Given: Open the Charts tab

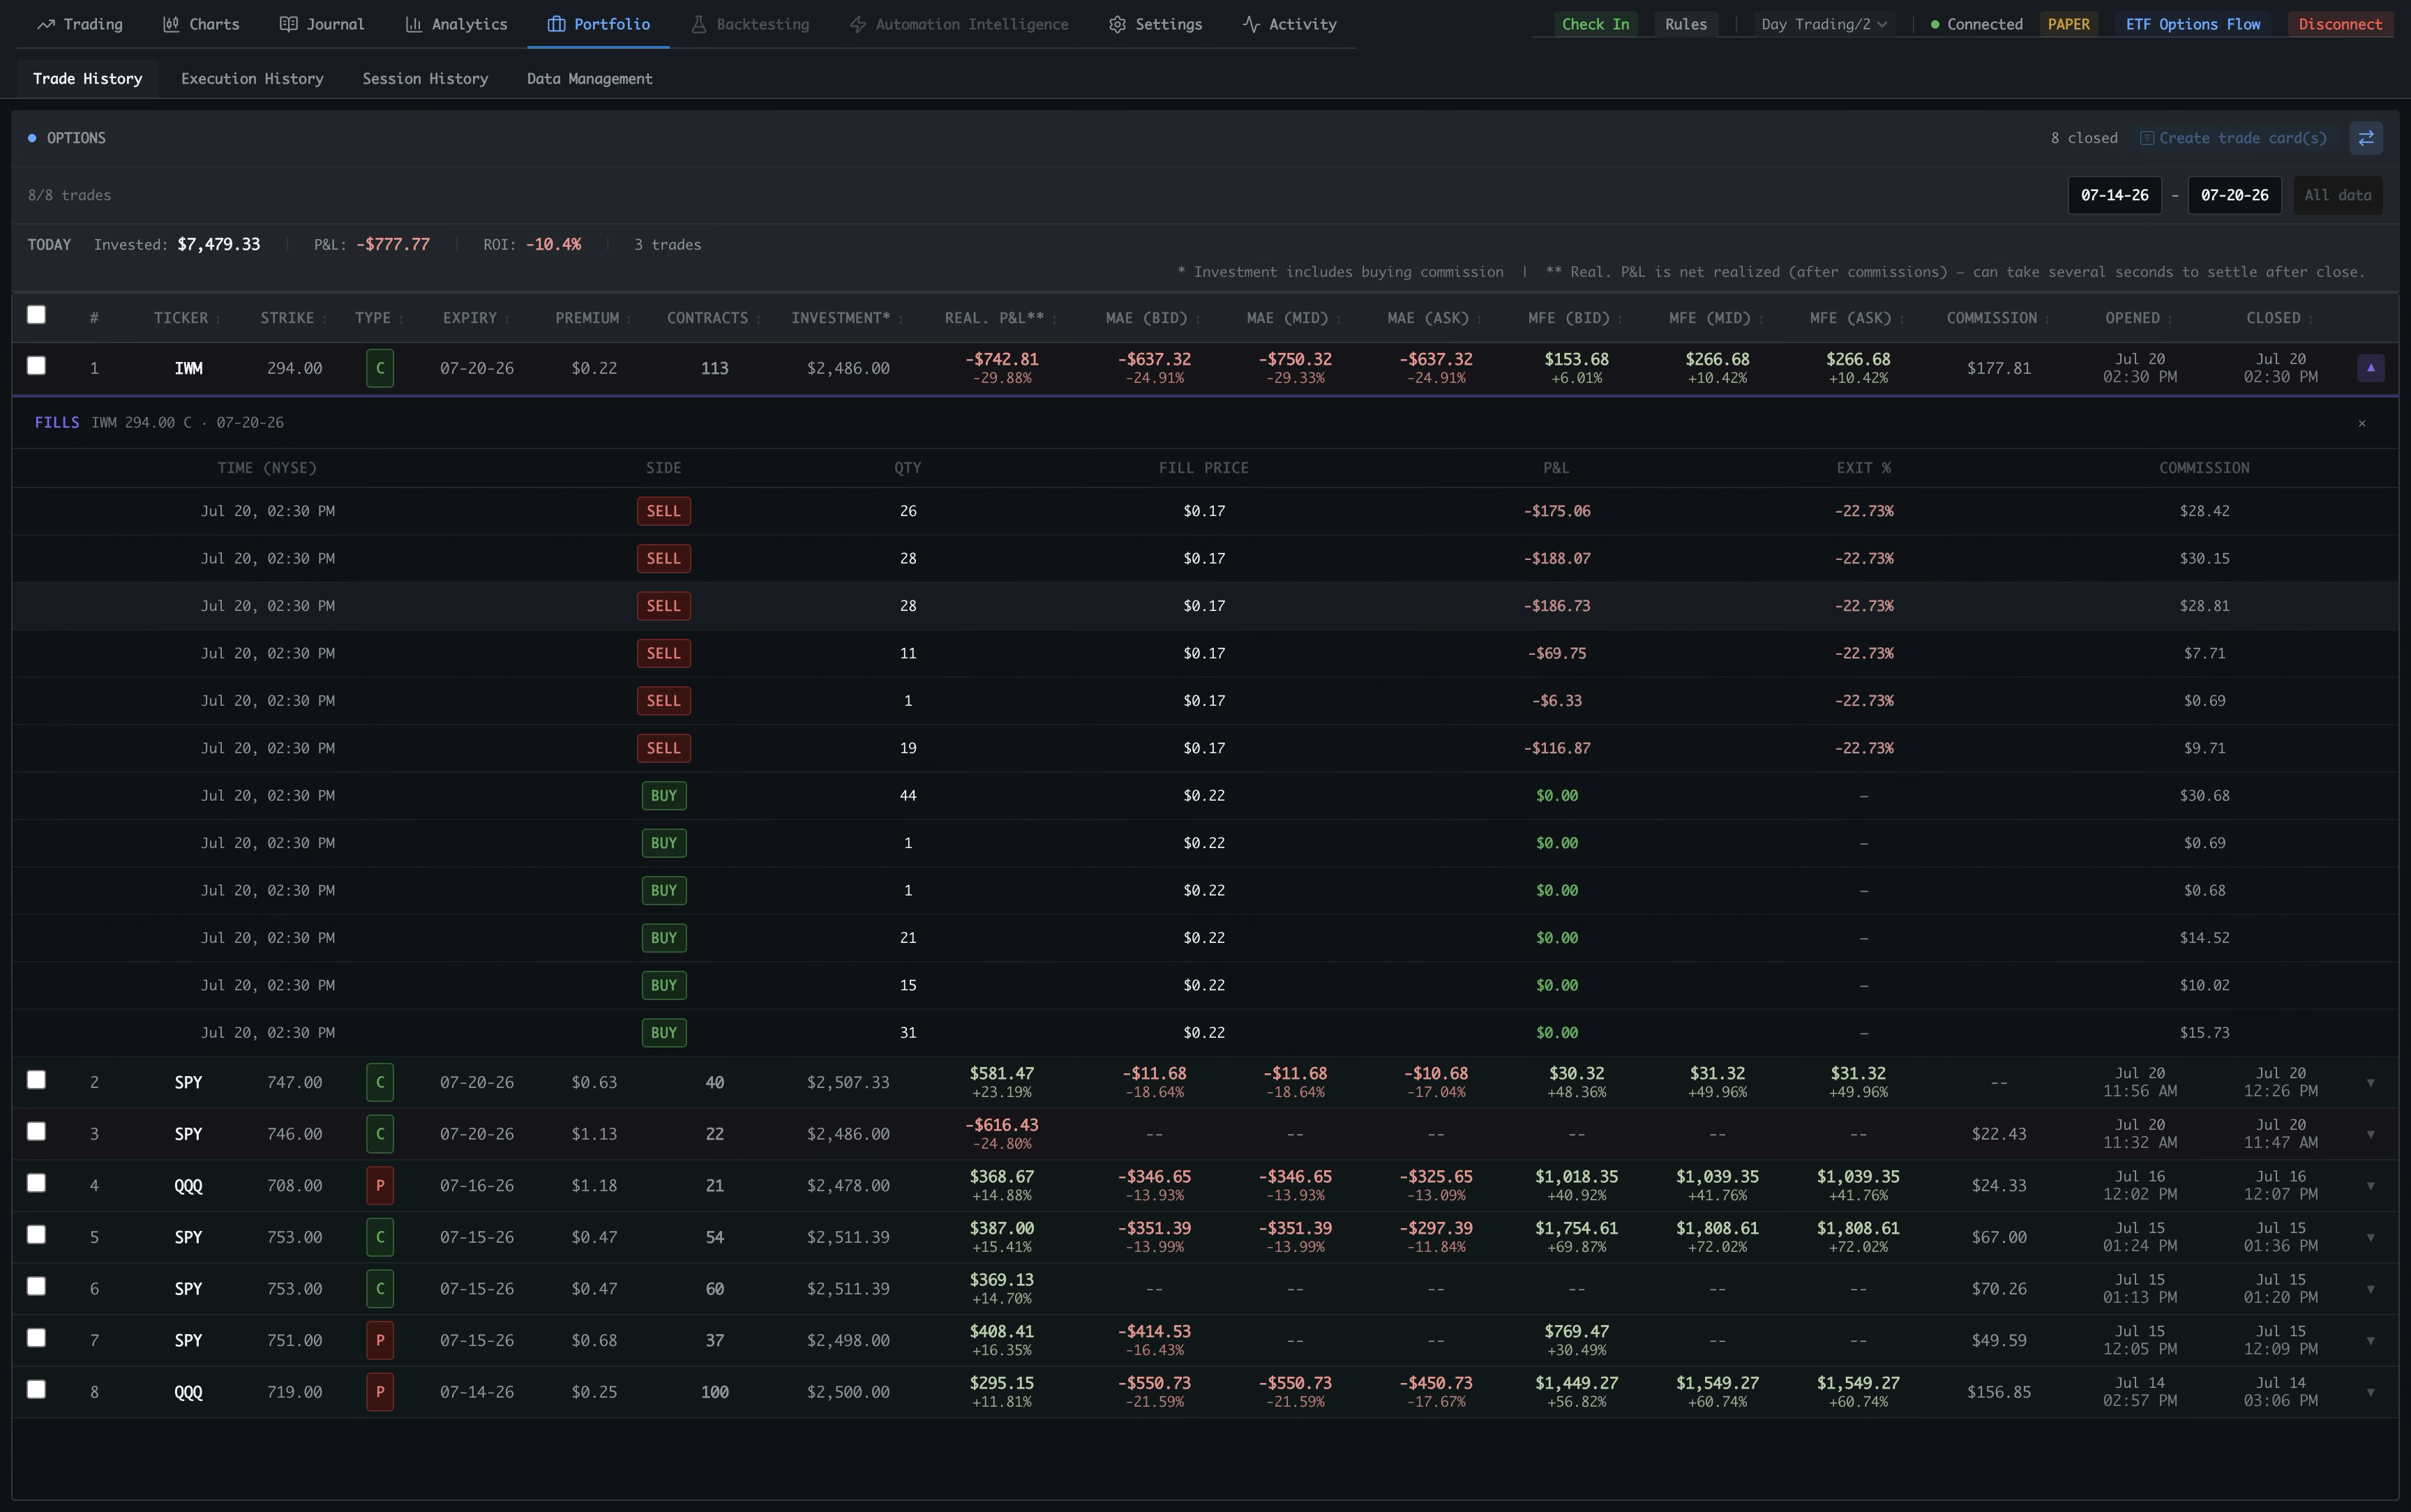Looking at the screenshot, I should [201, 24].
